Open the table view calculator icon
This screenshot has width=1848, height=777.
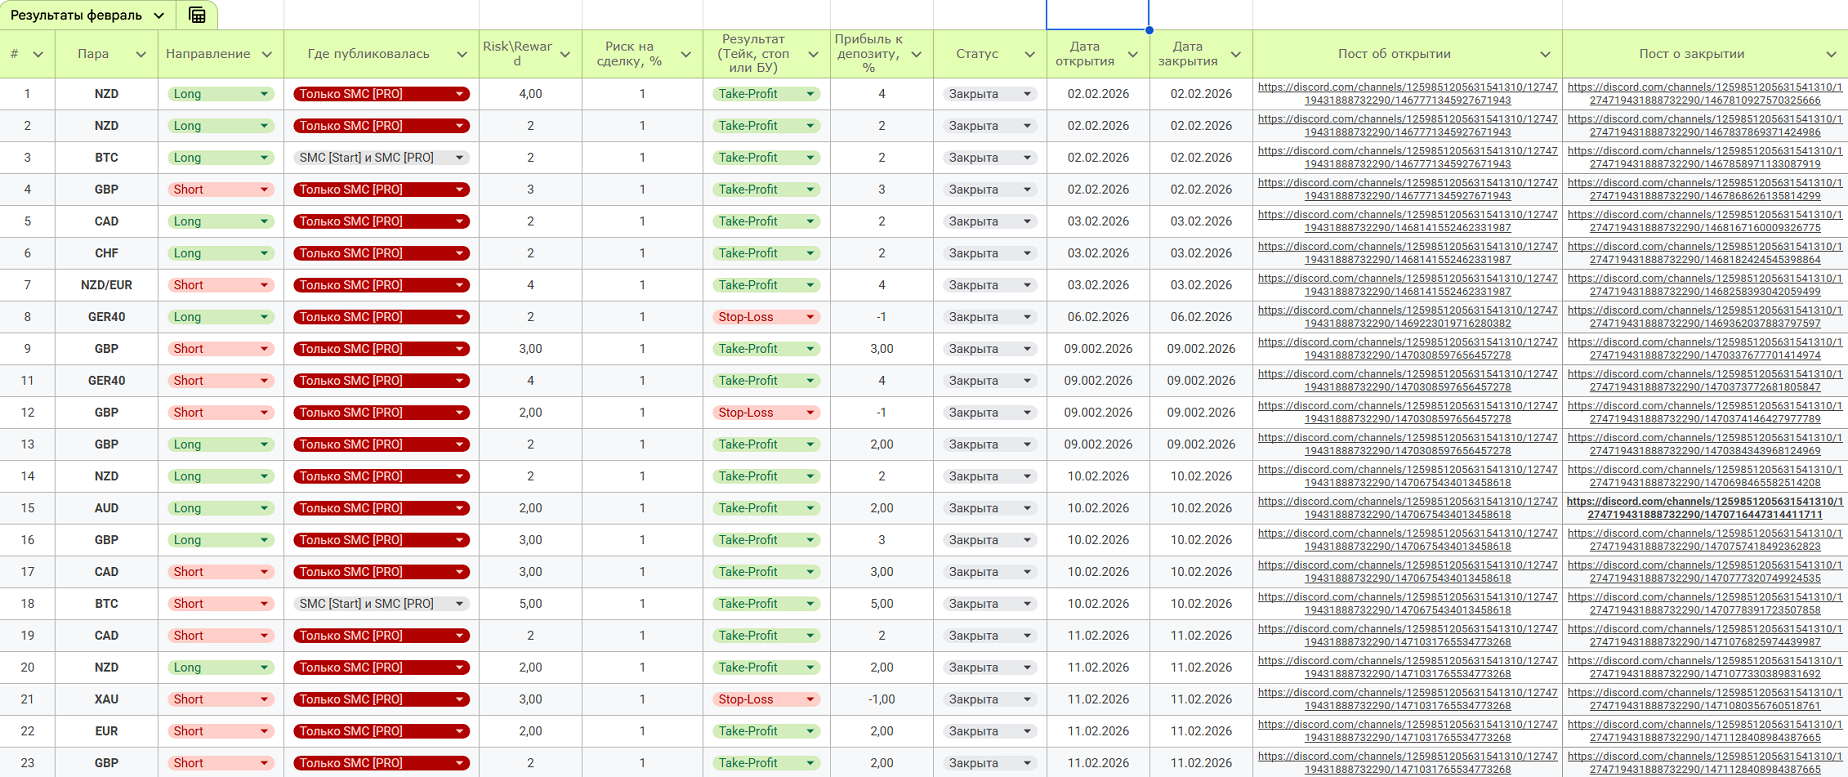pyautogui.click(x=197, y=15)
